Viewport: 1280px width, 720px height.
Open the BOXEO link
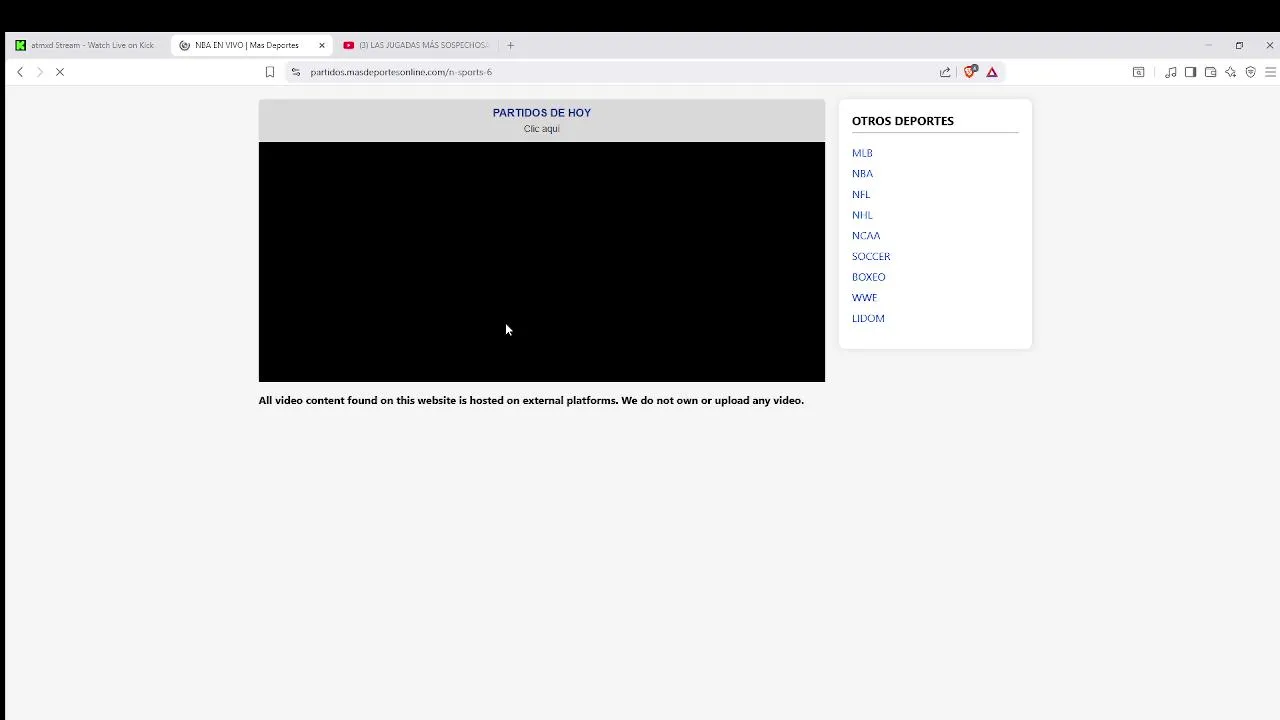[868, 277]
